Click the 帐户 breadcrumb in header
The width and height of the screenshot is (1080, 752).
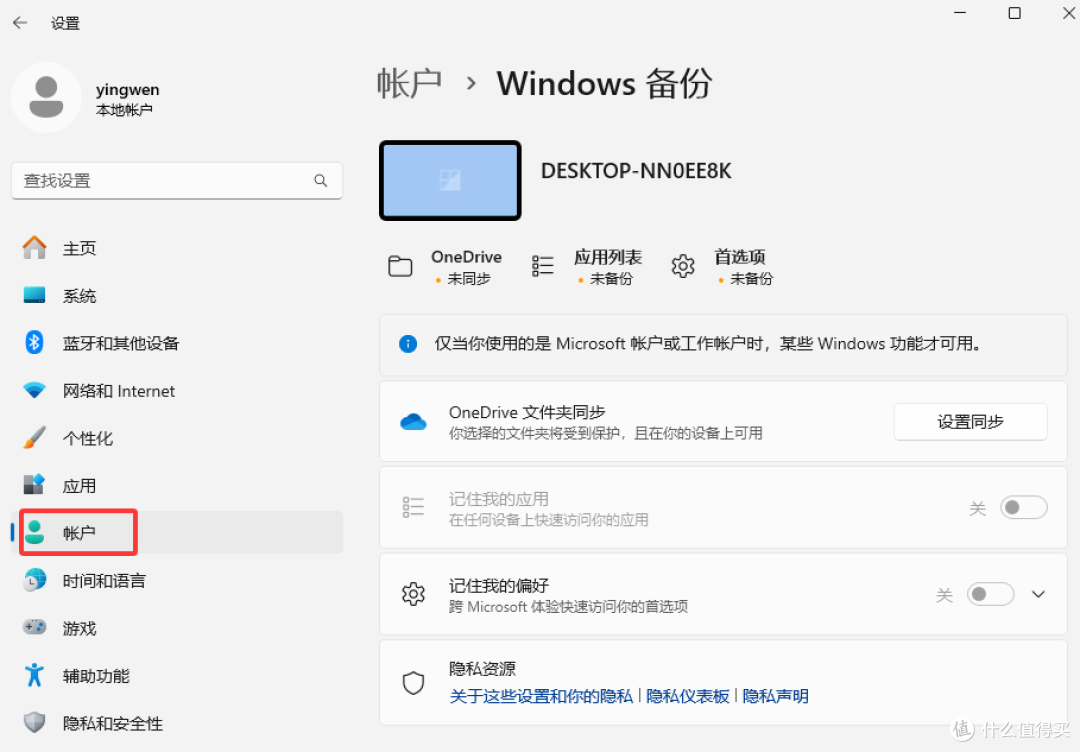point(409,83)
